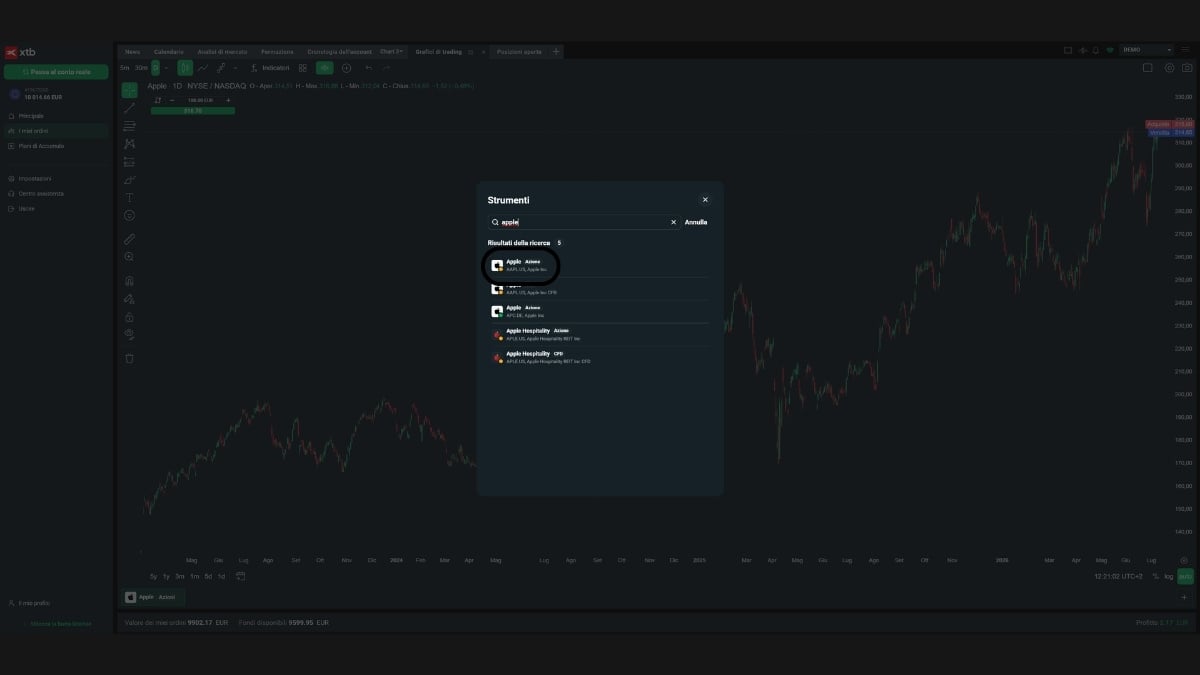
Task: Open Piani di Accumulo in sidebar
Action: [56, 146]
